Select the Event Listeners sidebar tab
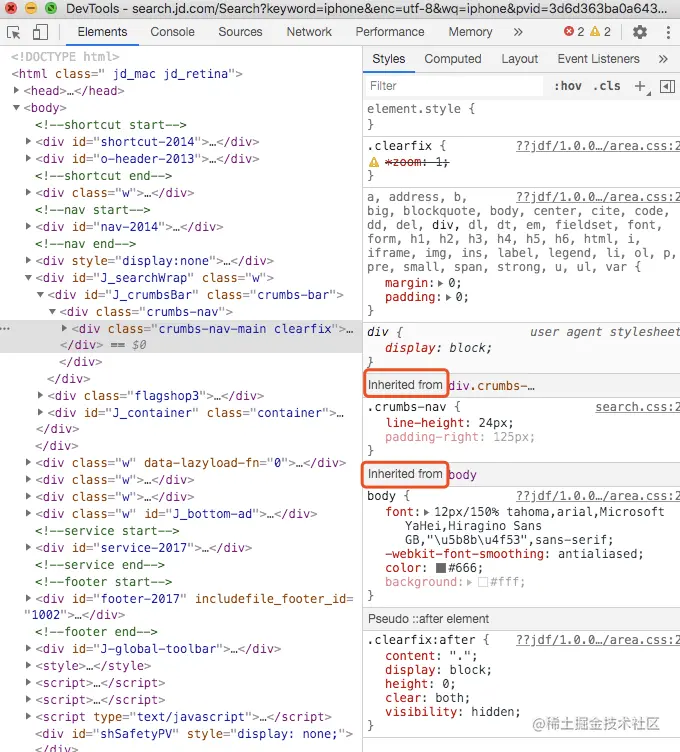Image resolution: width=680 pixels, height=752 pixels. pos(598,59)
